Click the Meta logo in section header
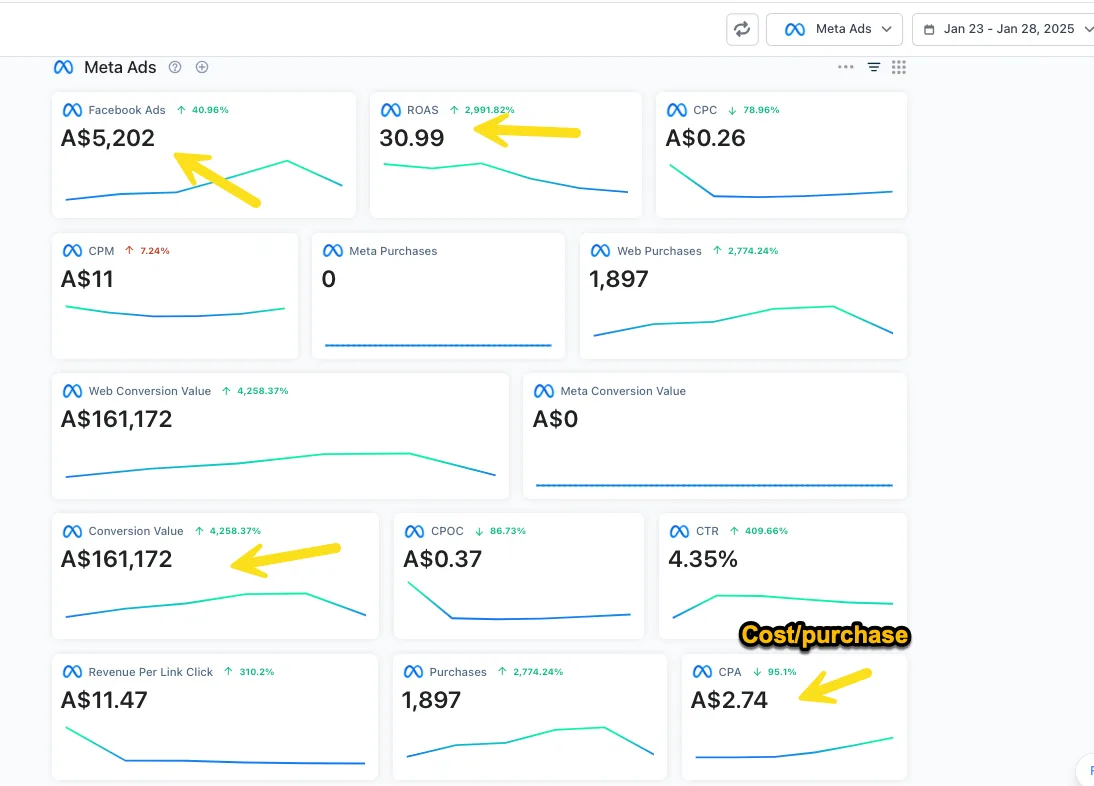This screenshot has height=786, width=1094. 63,67
